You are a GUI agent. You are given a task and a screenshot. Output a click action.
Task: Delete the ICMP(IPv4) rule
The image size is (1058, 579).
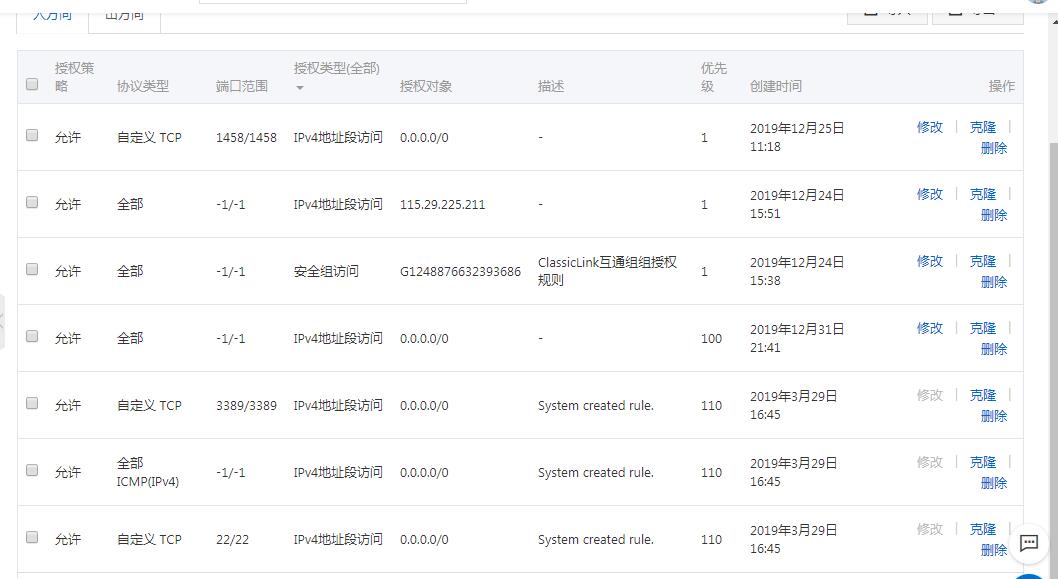(994, 483)
